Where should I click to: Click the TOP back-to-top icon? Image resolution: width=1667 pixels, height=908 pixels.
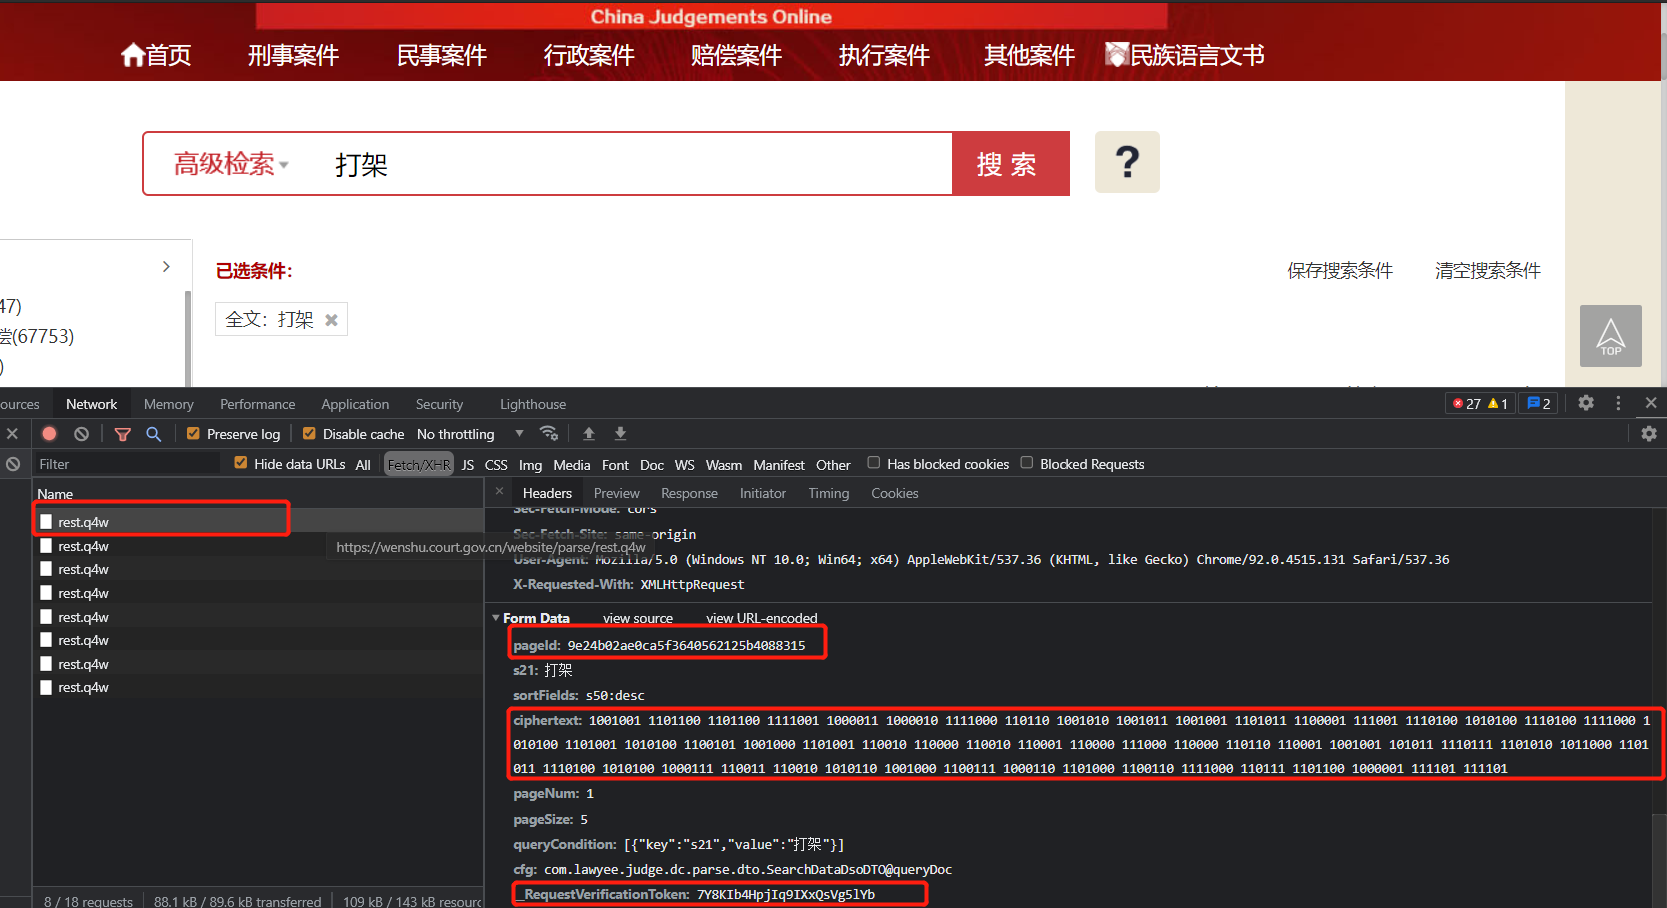[1610, 336]
